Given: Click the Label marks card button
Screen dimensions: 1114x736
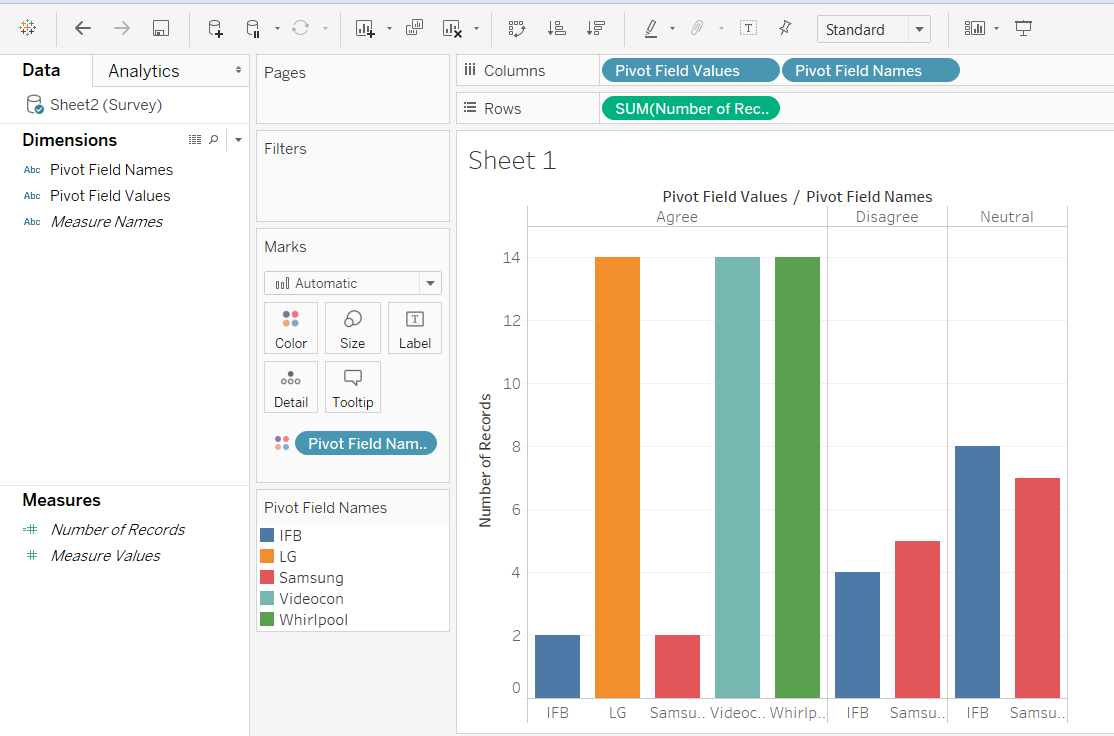Looking at the screenshot, I should [x=415, y=328].
